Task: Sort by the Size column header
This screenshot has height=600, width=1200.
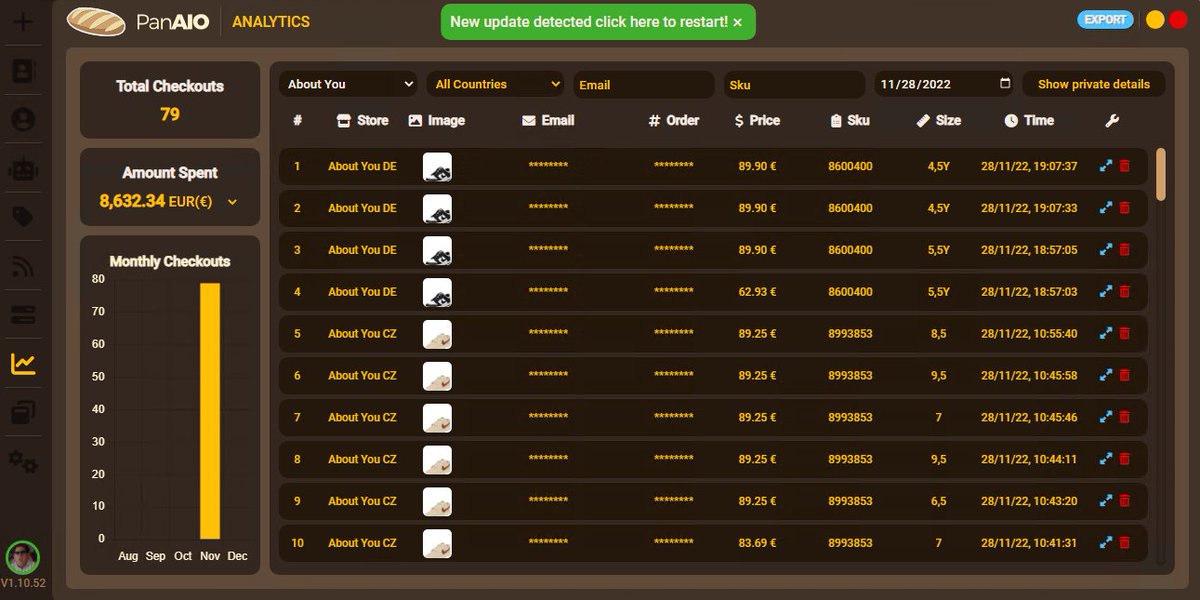Action: click(938, 120)
